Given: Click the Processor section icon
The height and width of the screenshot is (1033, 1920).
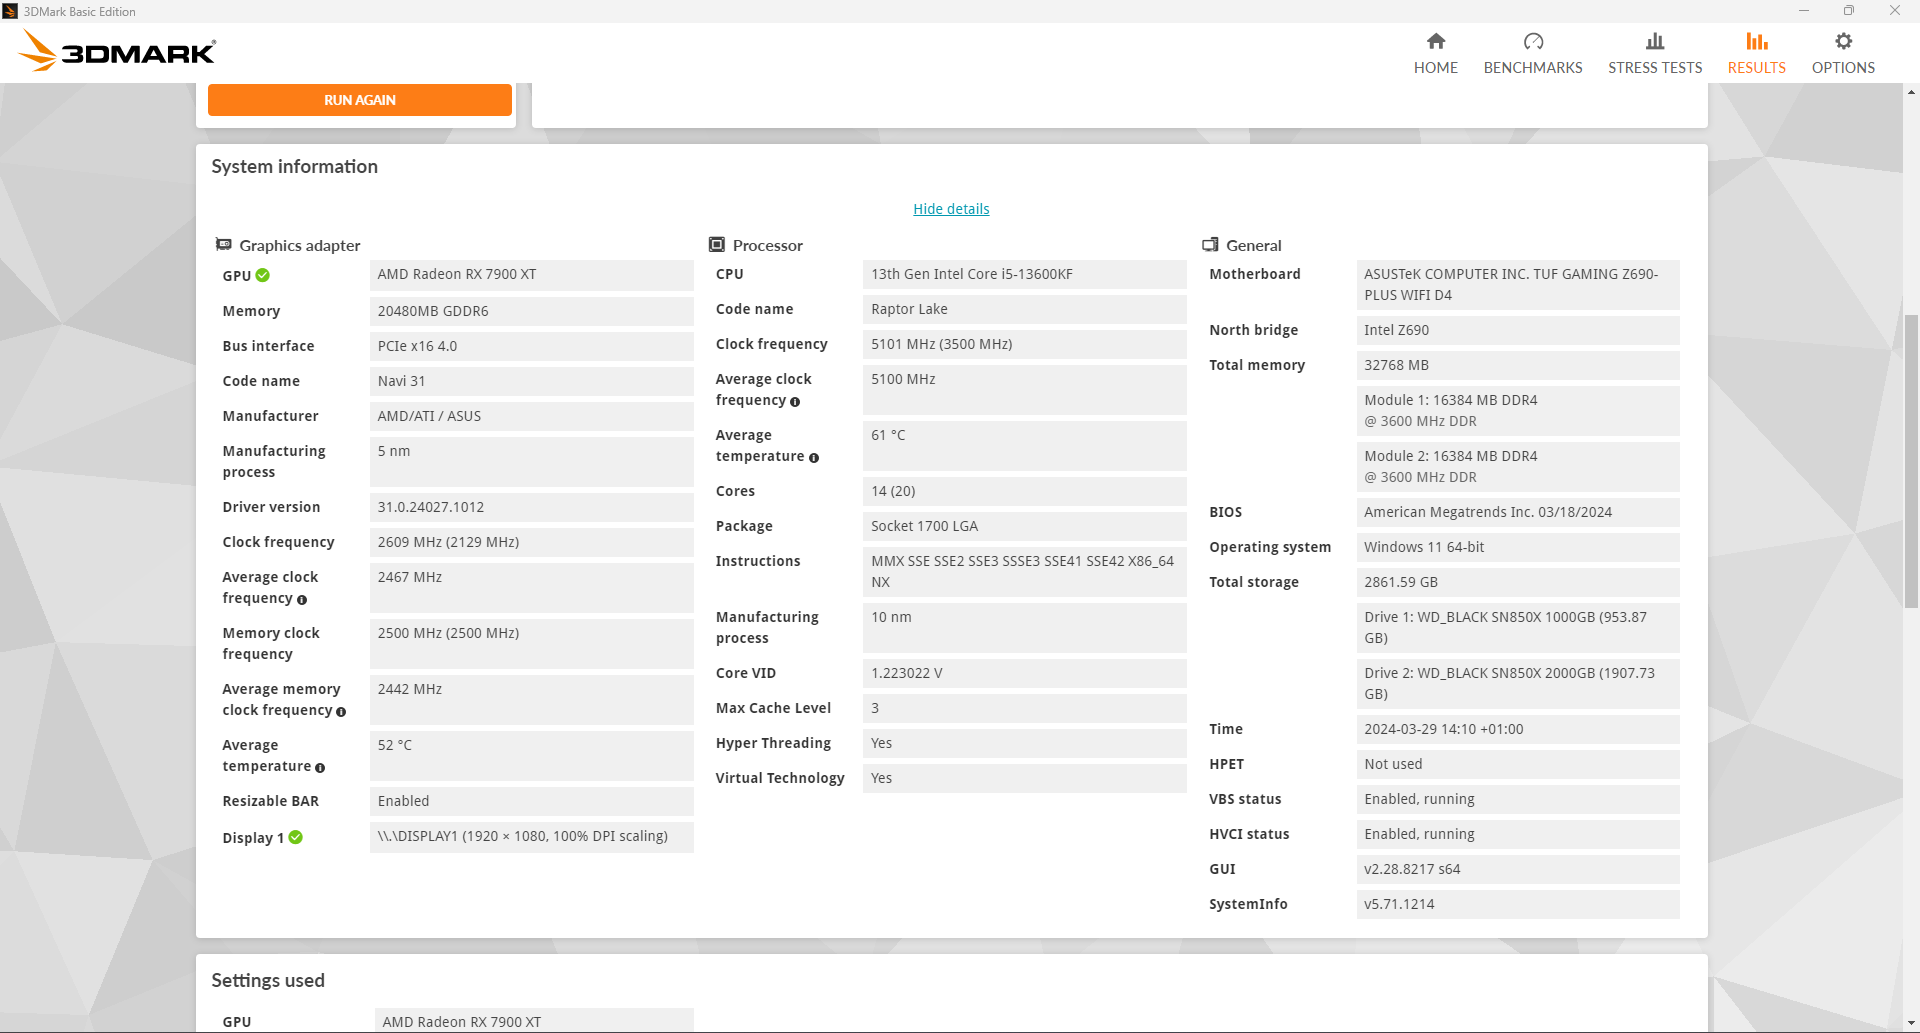Looking at the screenshot, I should click(x=717, y=244).
